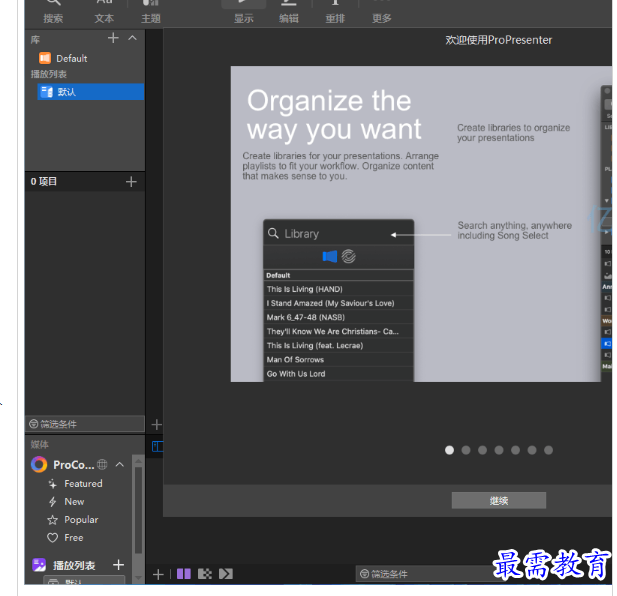617x596 pixels.
Task: Go to the fourth welcome page dot
Action: point(499,450)
